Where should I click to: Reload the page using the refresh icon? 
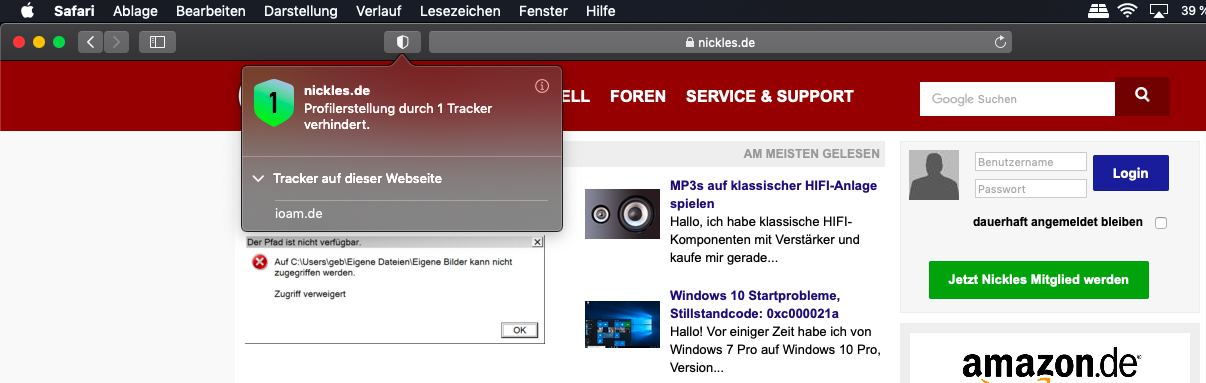(999, 42)
